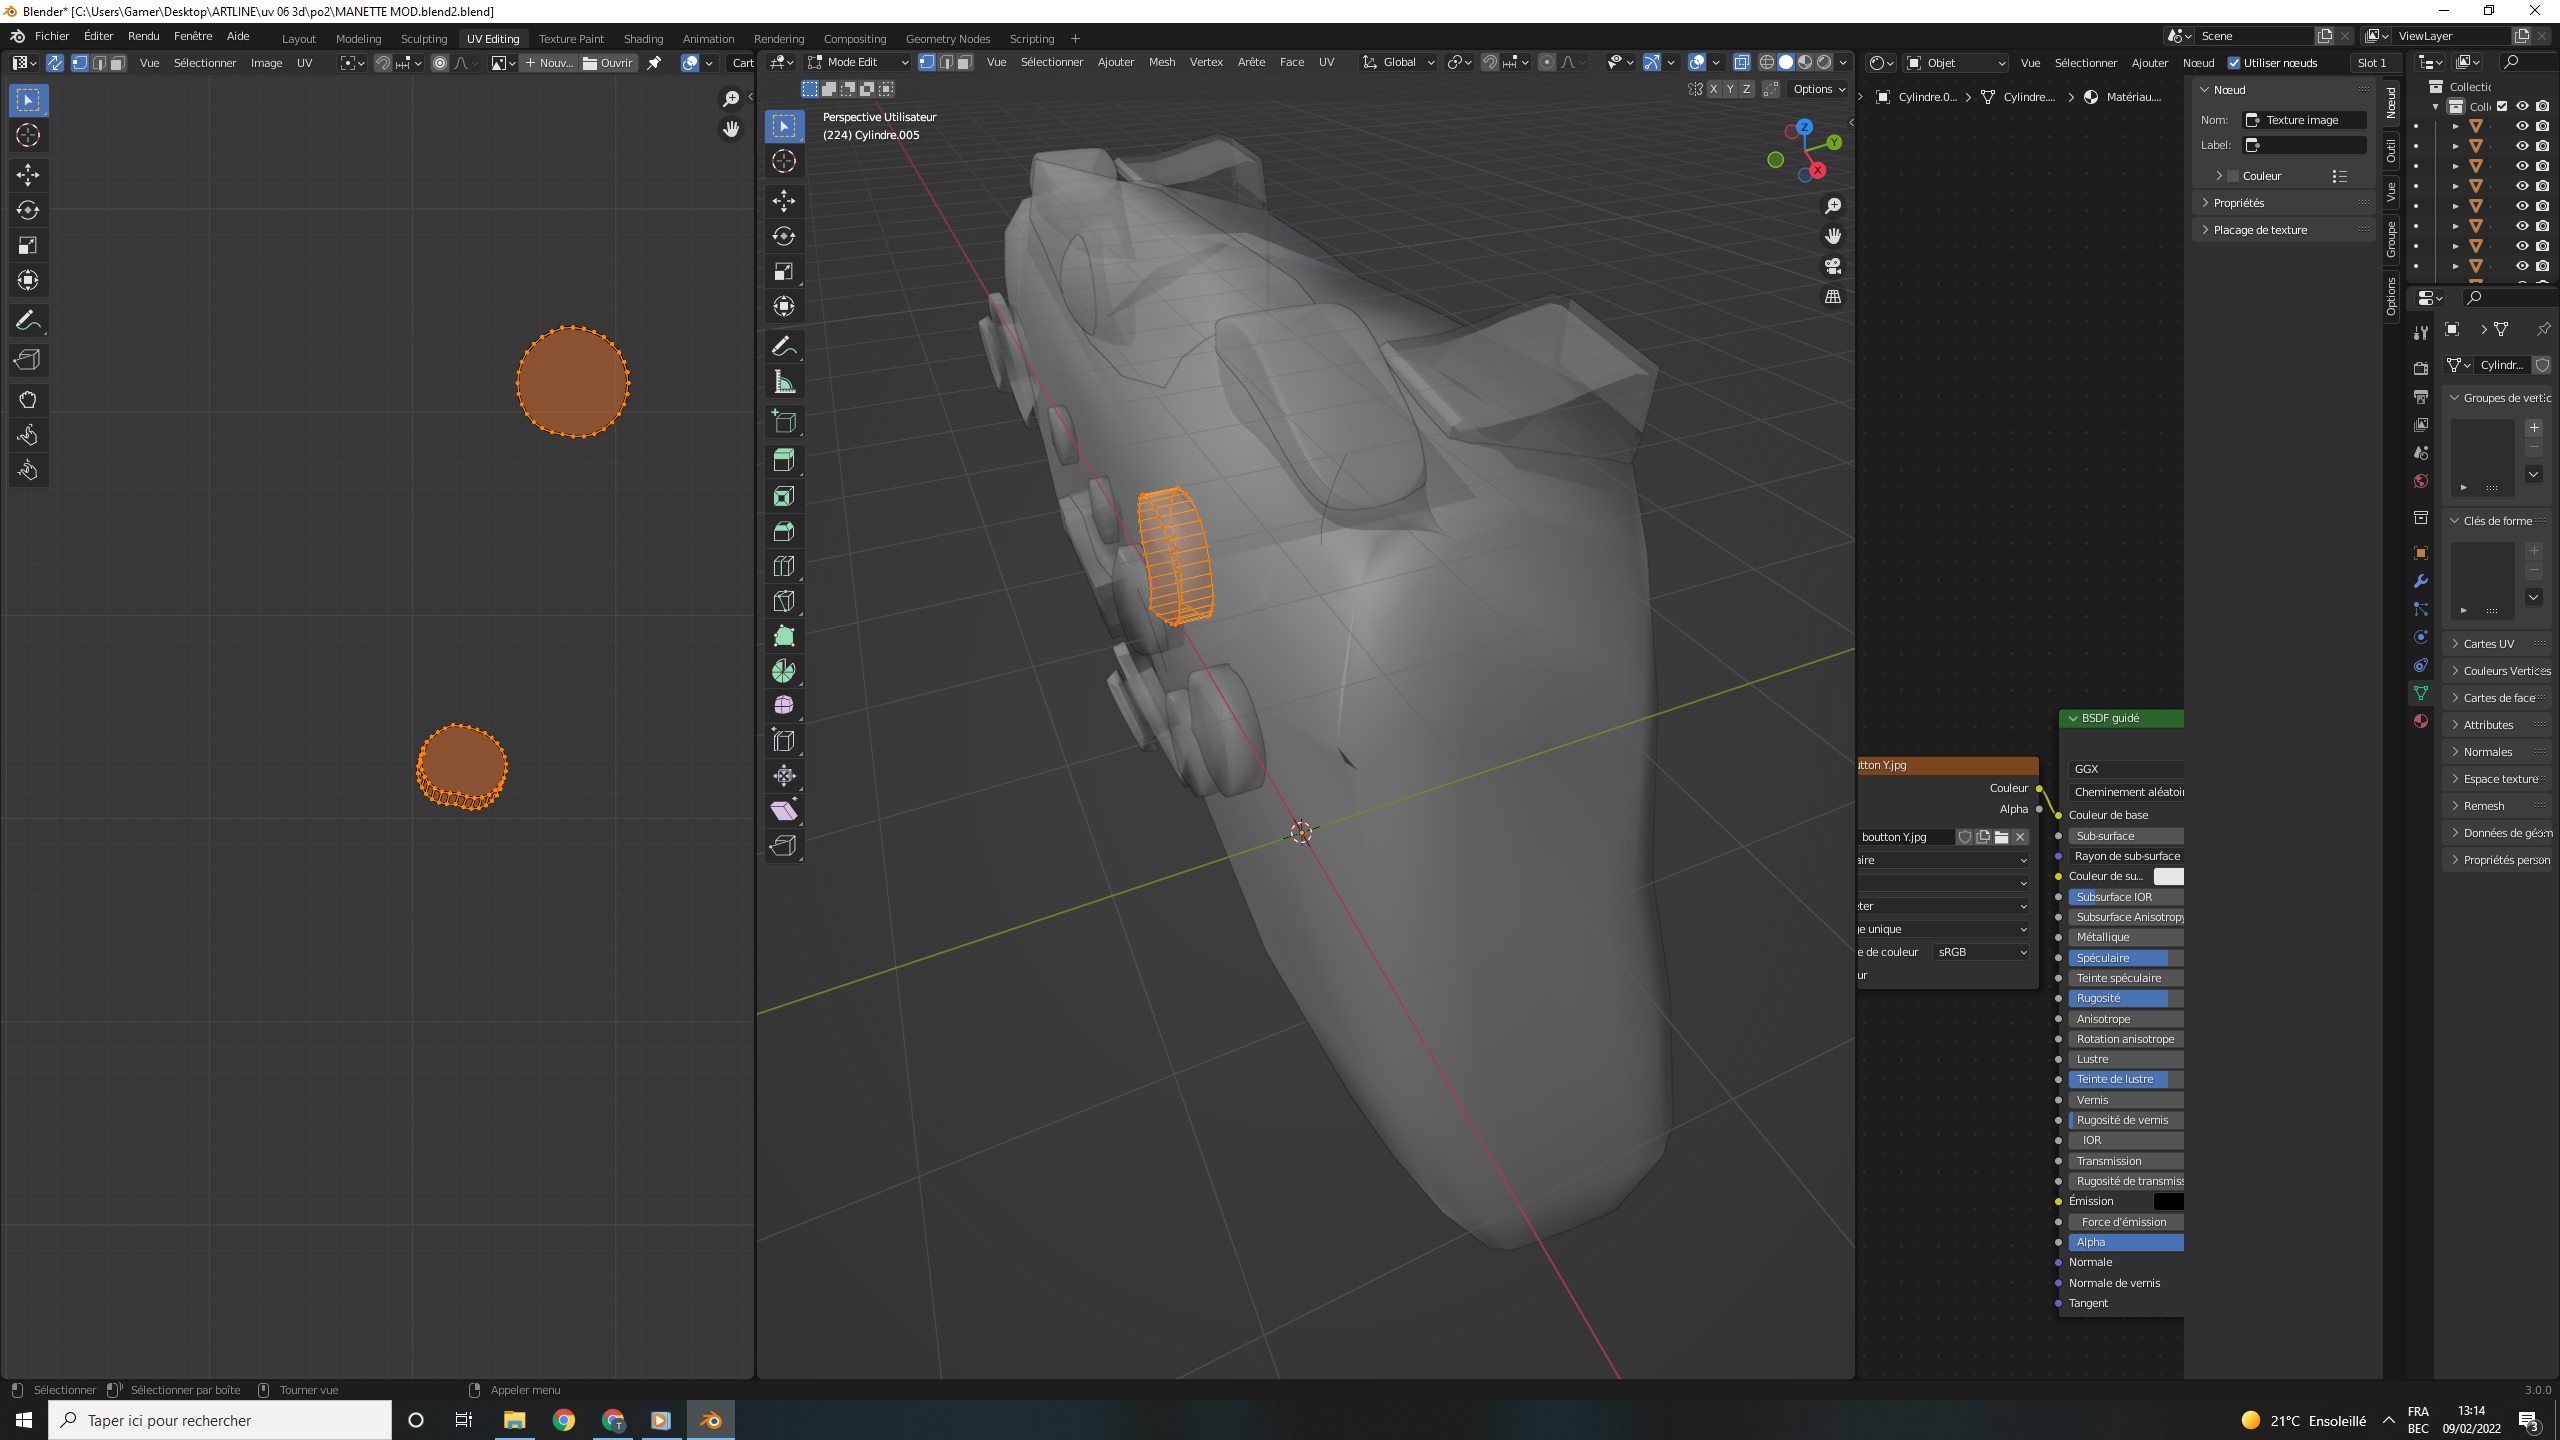The width and height of the screenshot is (2560, 1440).
Task: Toggle X axis mirror button
Action: [x=1713, y=89]
